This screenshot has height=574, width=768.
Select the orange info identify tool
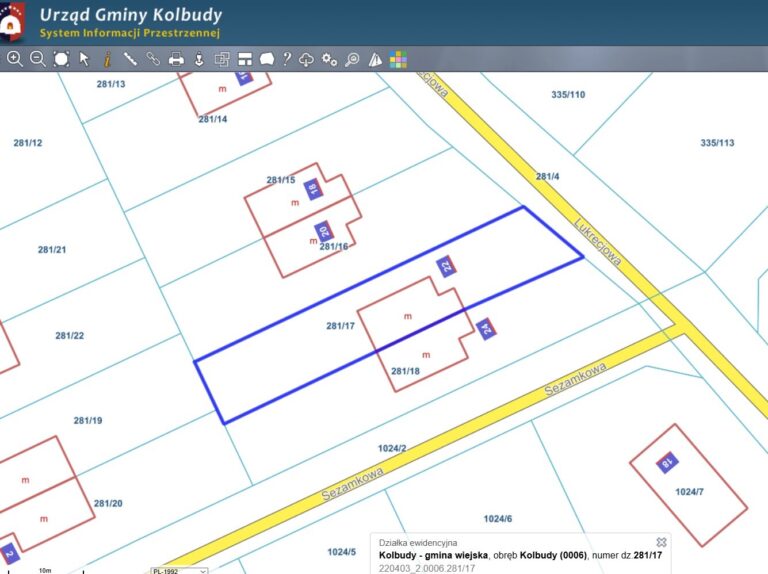point(107,59)
